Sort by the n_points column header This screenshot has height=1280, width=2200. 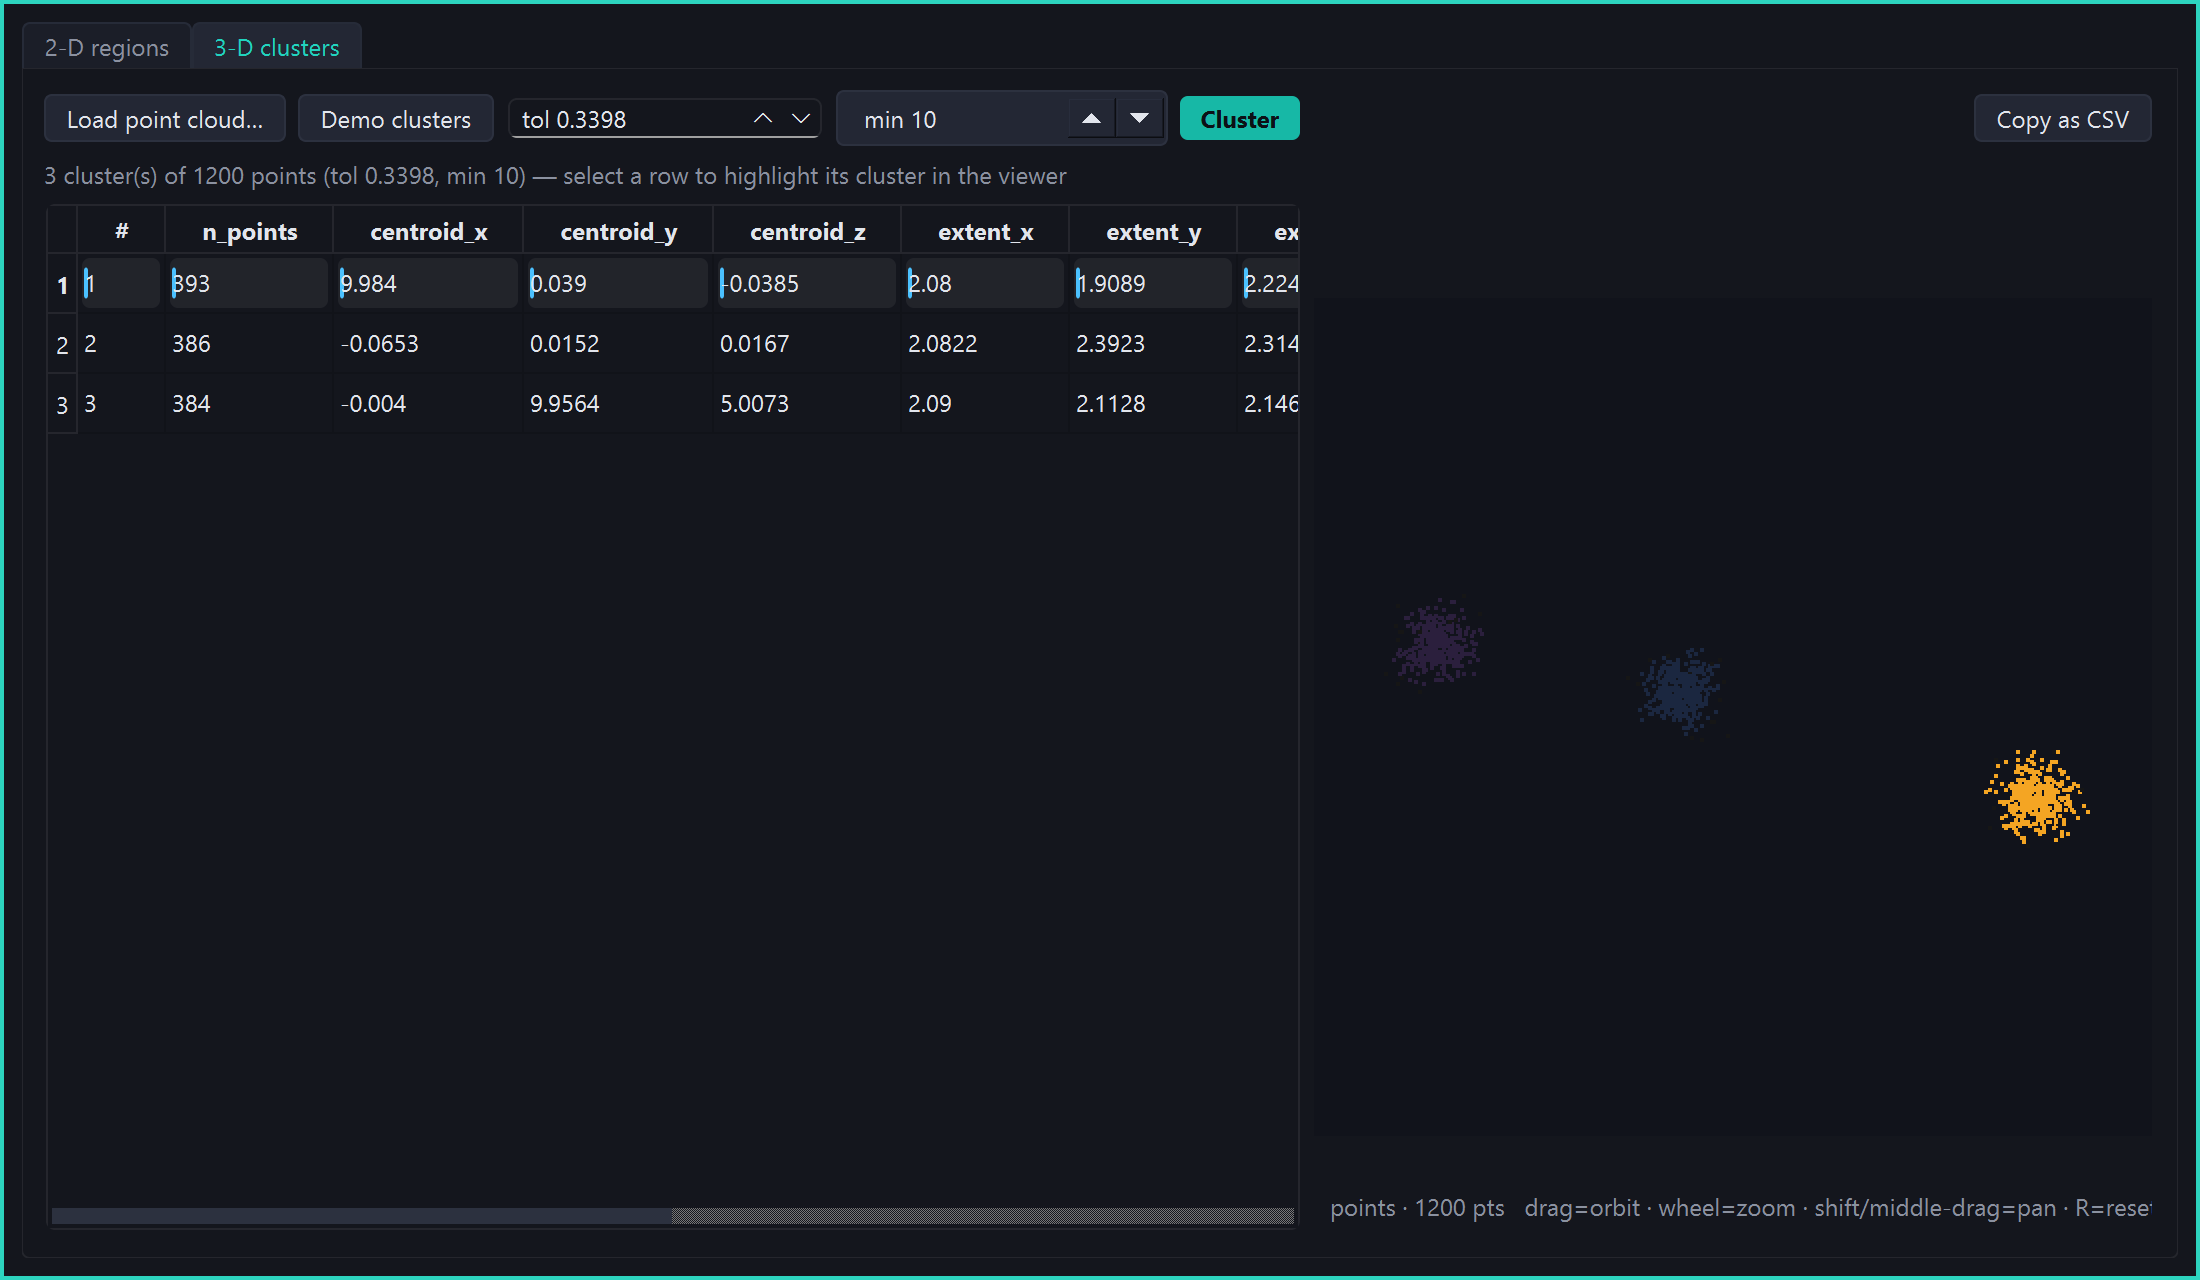249,231
